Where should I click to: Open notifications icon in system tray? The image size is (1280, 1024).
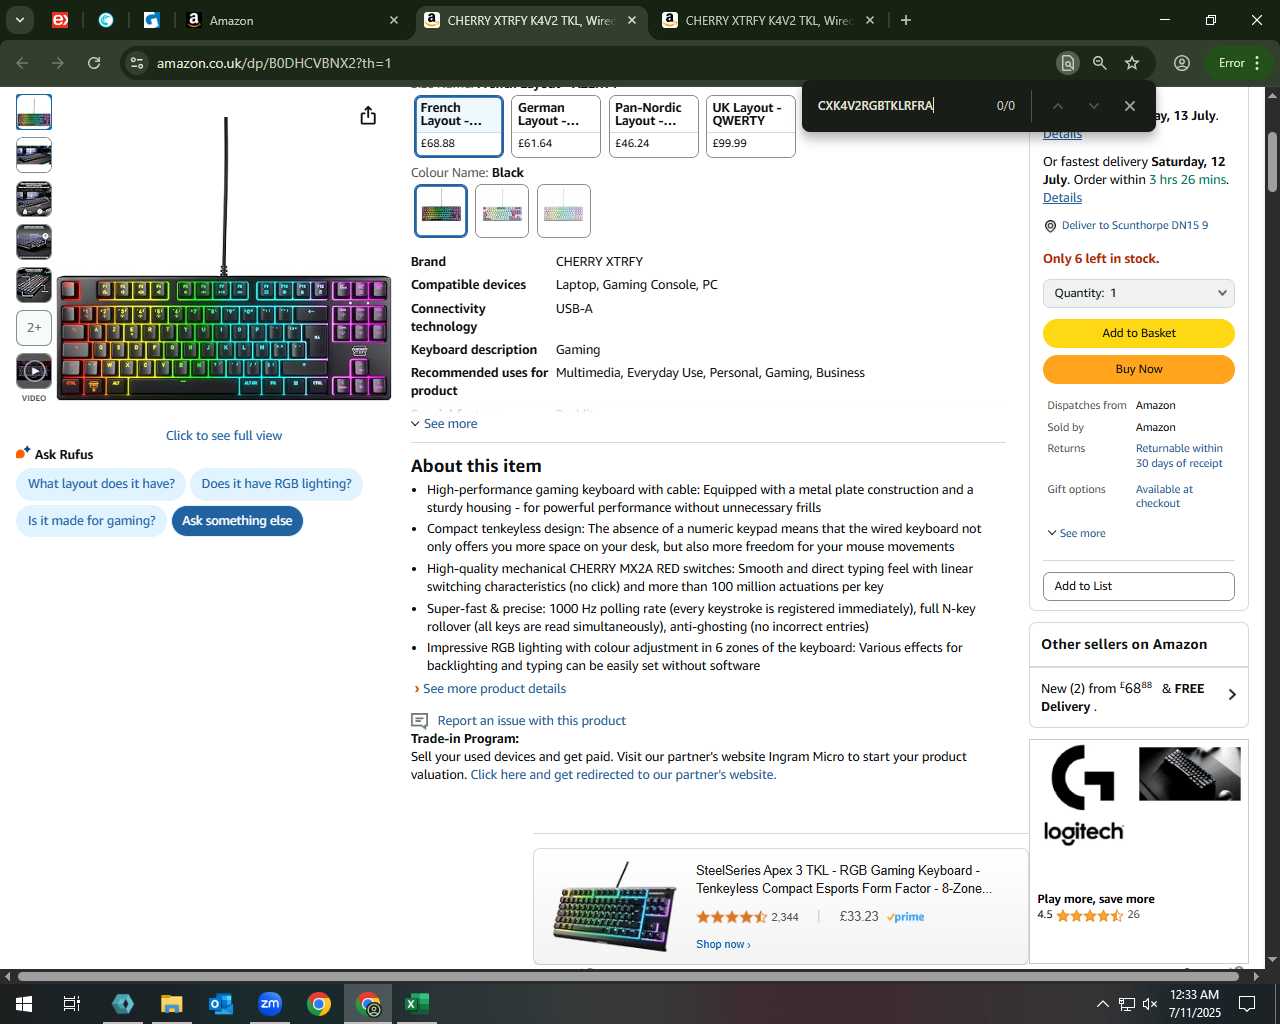tap(1247, 1003)
